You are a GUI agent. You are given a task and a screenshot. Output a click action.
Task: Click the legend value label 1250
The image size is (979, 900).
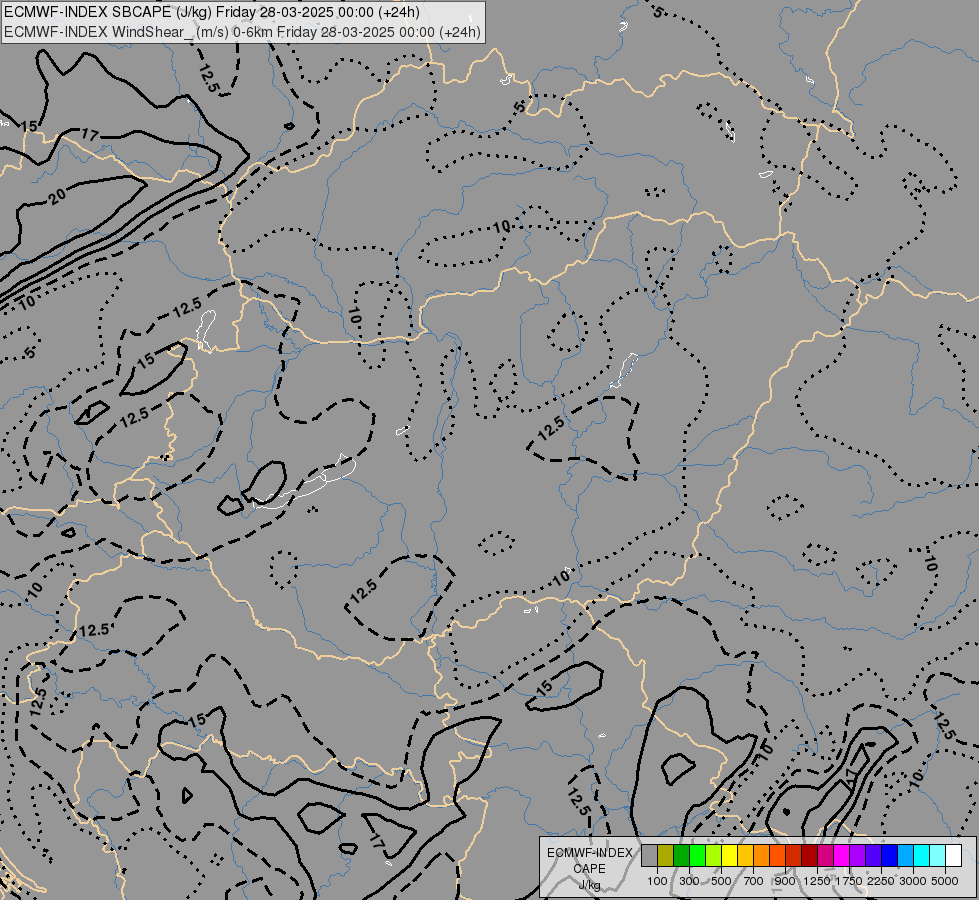817,881
